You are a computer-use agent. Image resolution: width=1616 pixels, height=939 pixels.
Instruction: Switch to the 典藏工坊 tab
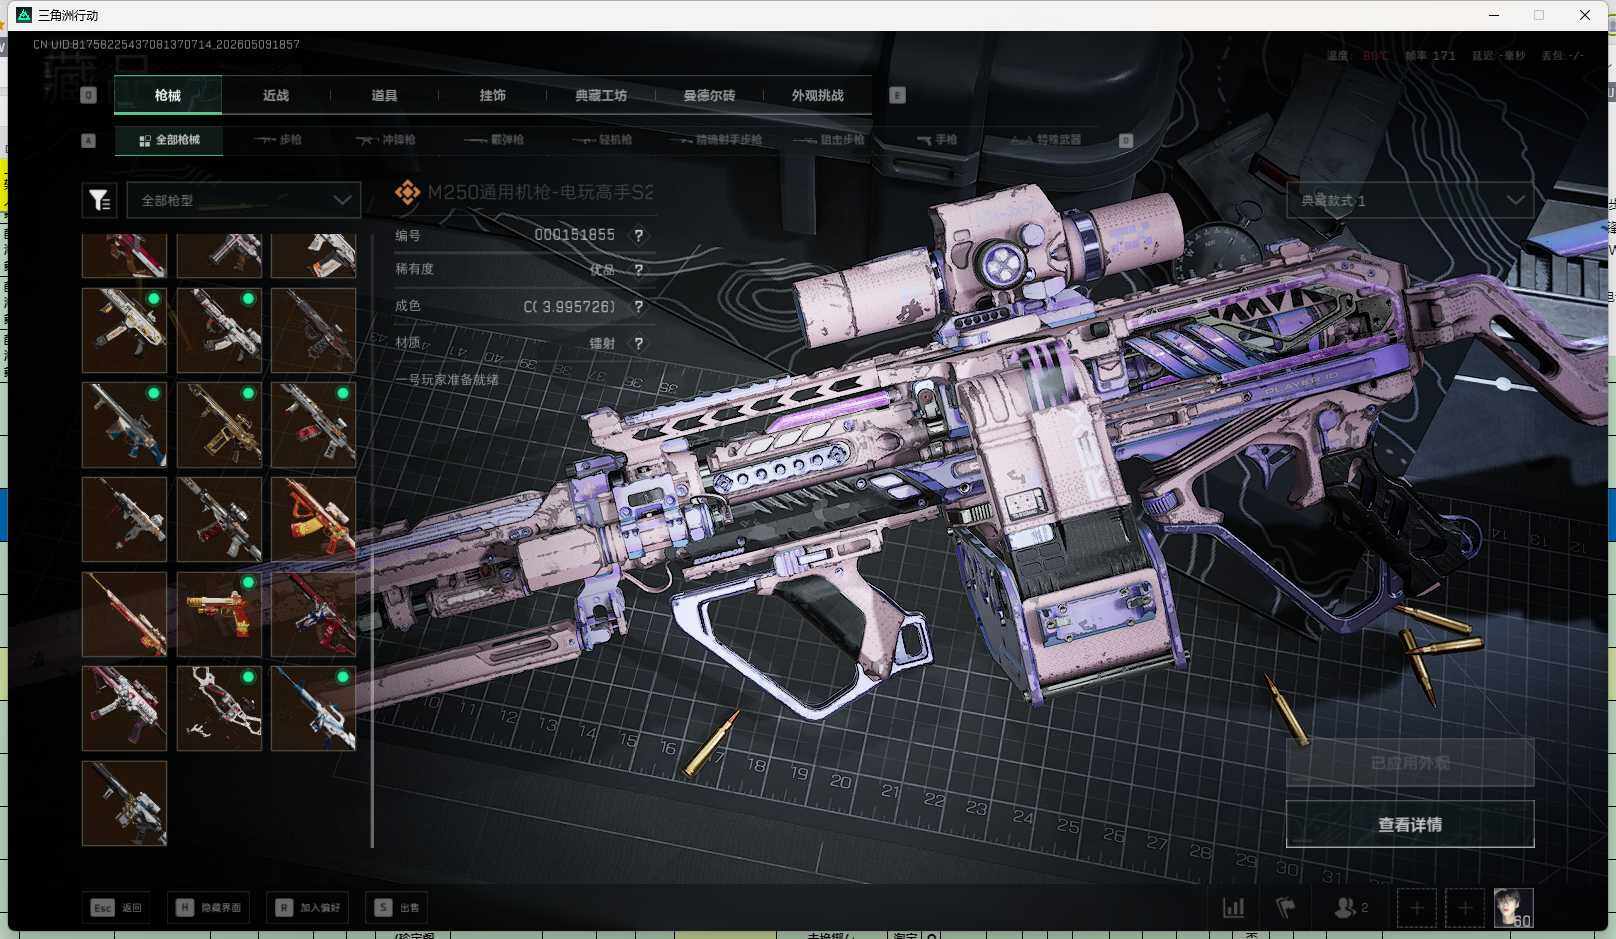point(601,95)
